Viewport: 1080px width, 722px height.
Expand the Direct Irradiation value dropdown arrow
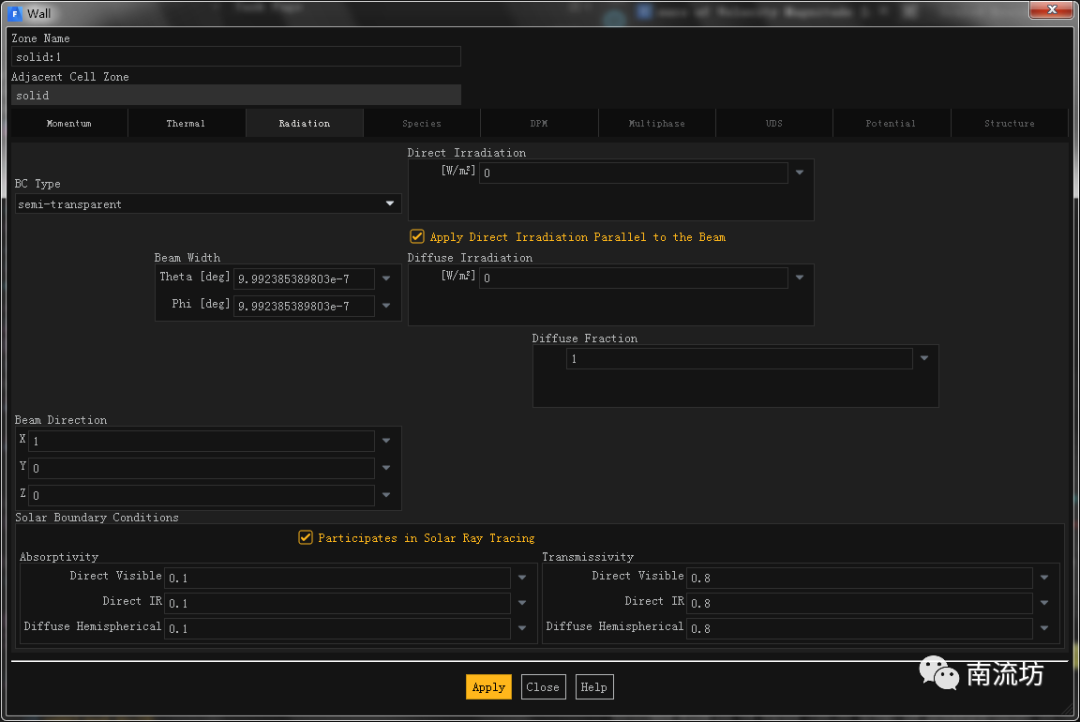[799, 173]
